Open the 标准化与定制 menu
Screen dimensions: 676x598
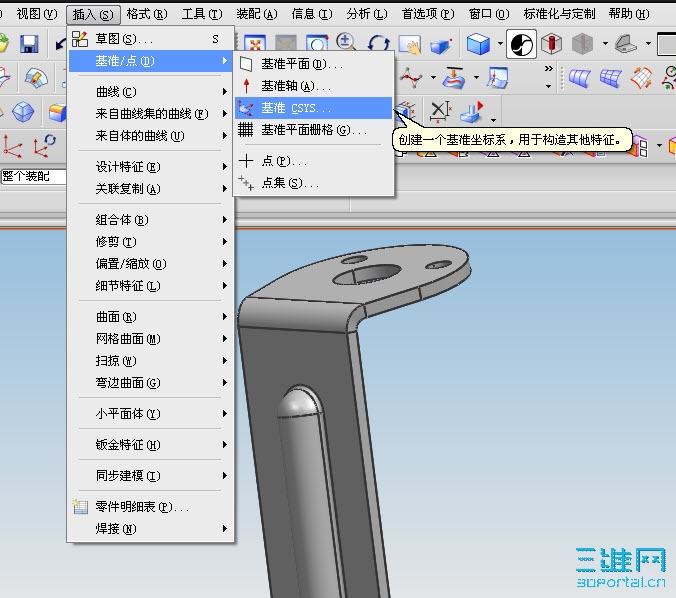click(559, 14)
